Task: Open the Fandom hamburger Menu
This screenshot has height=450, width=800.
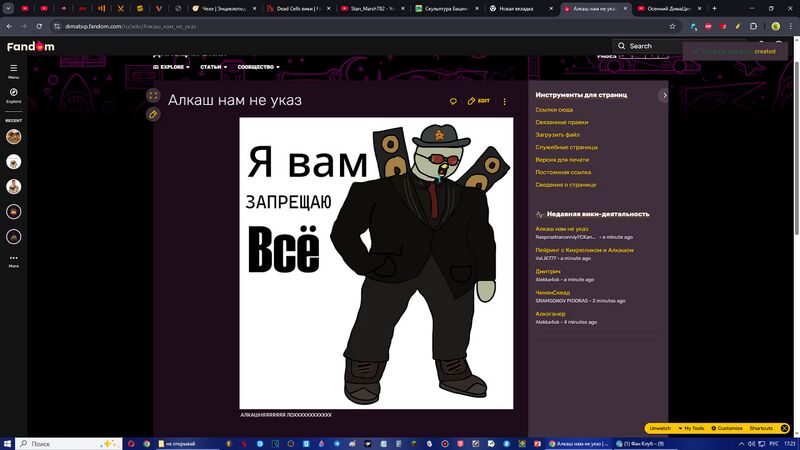Action: point(14,70)
